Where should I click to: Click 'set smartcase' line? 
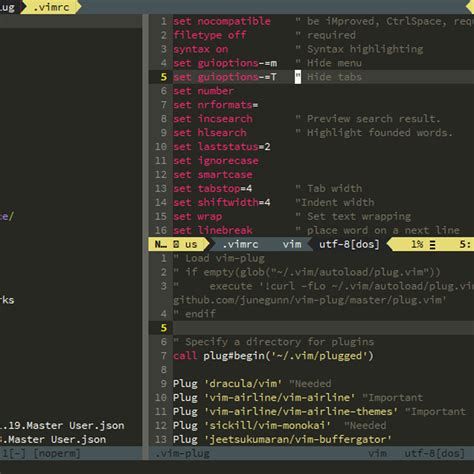213,175
